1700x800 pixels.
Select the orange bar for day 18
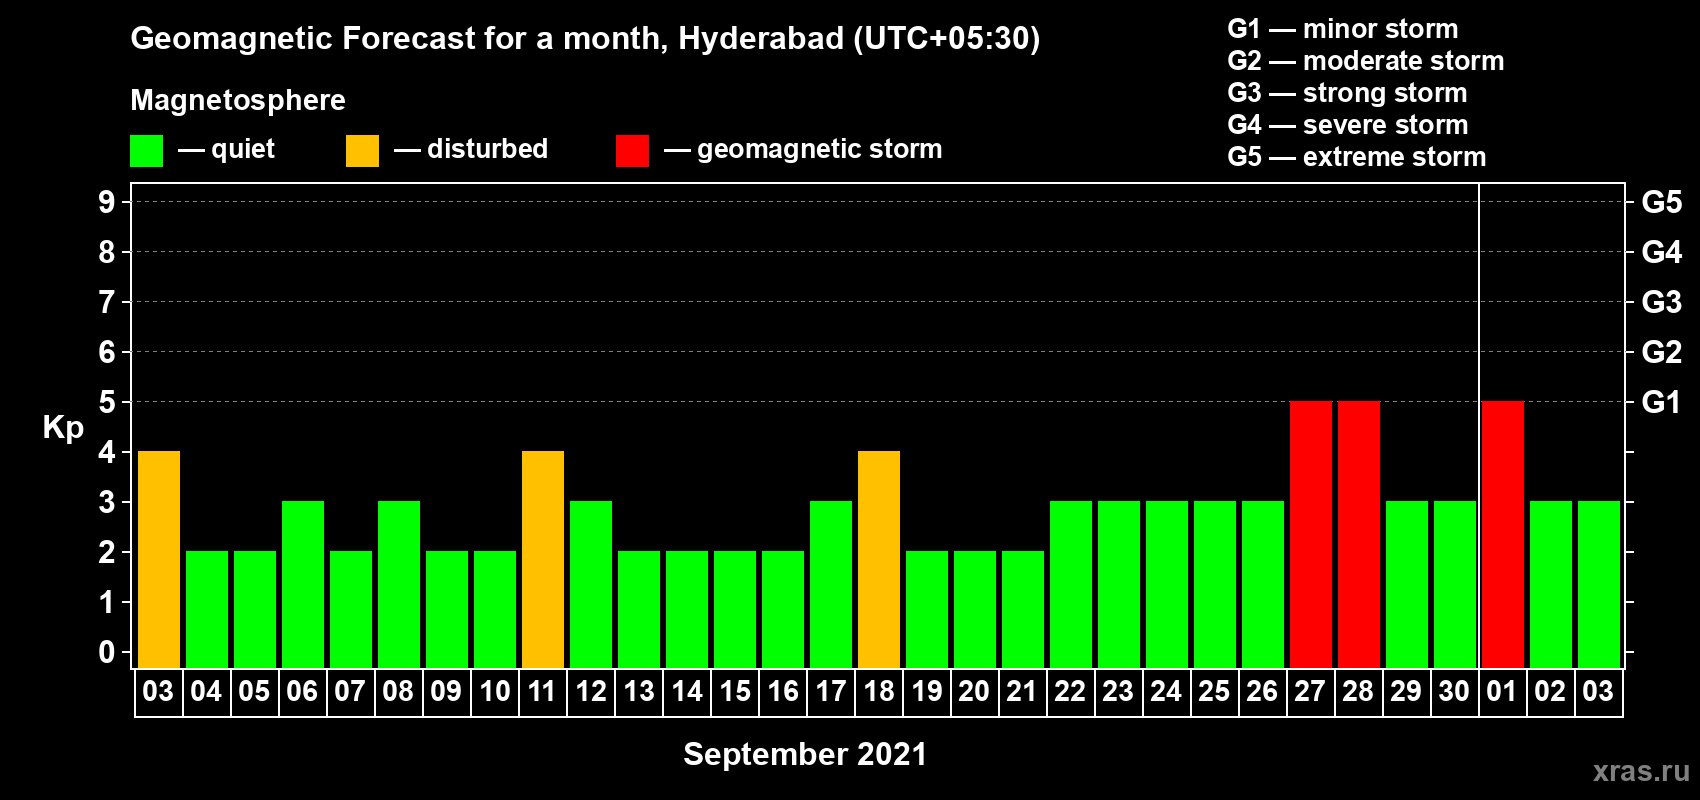[x=879, y=560]
